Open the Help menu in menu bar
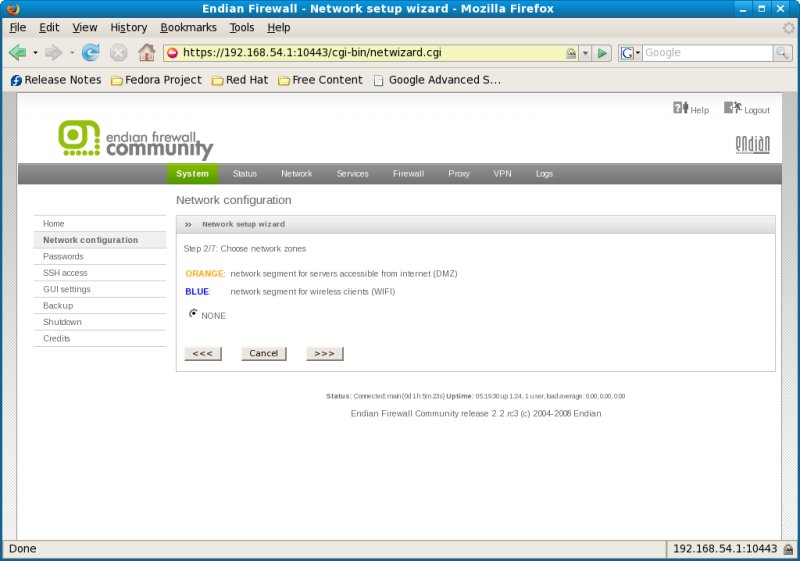The height and width of the screenshot is (561, 800). [279, 28]
